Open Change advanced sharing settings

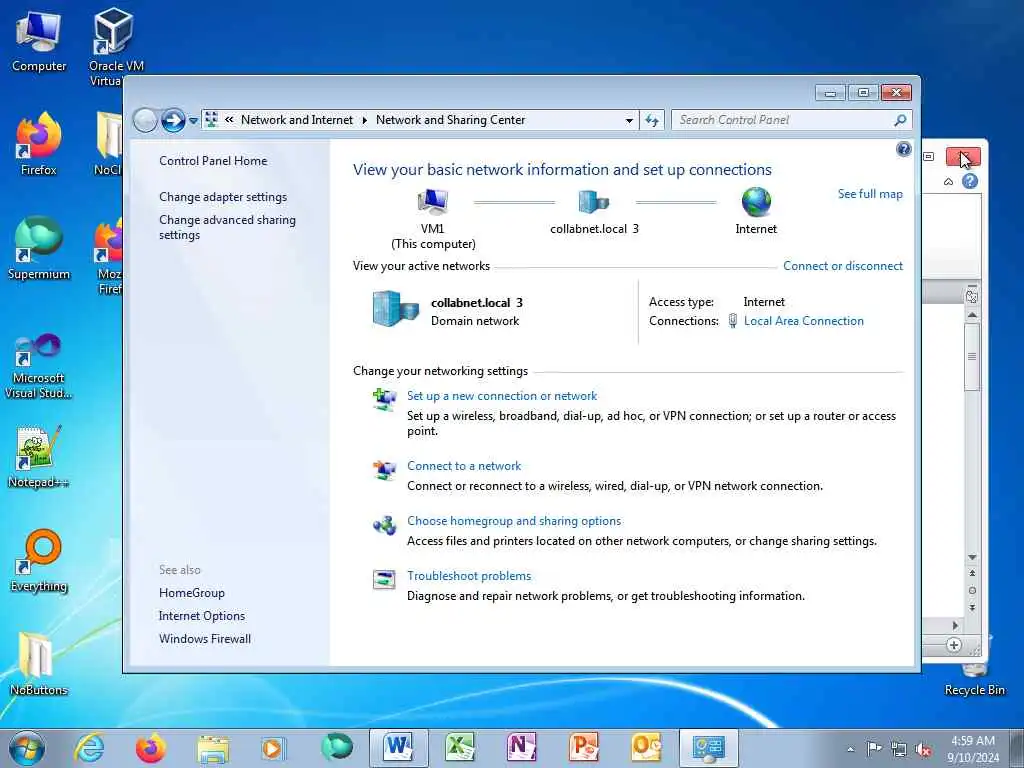(x=227, y=227)
